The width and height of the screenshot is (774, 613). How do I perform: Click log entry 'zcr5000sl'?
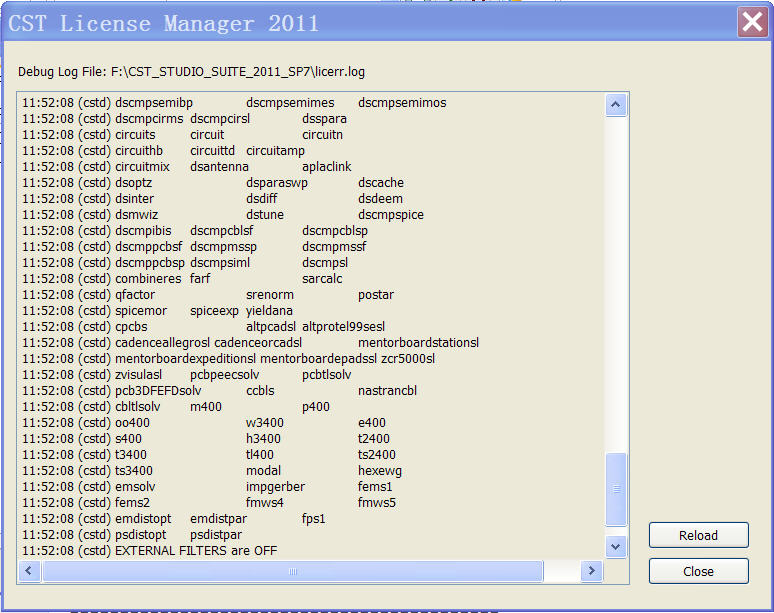[x=408, y=359]
